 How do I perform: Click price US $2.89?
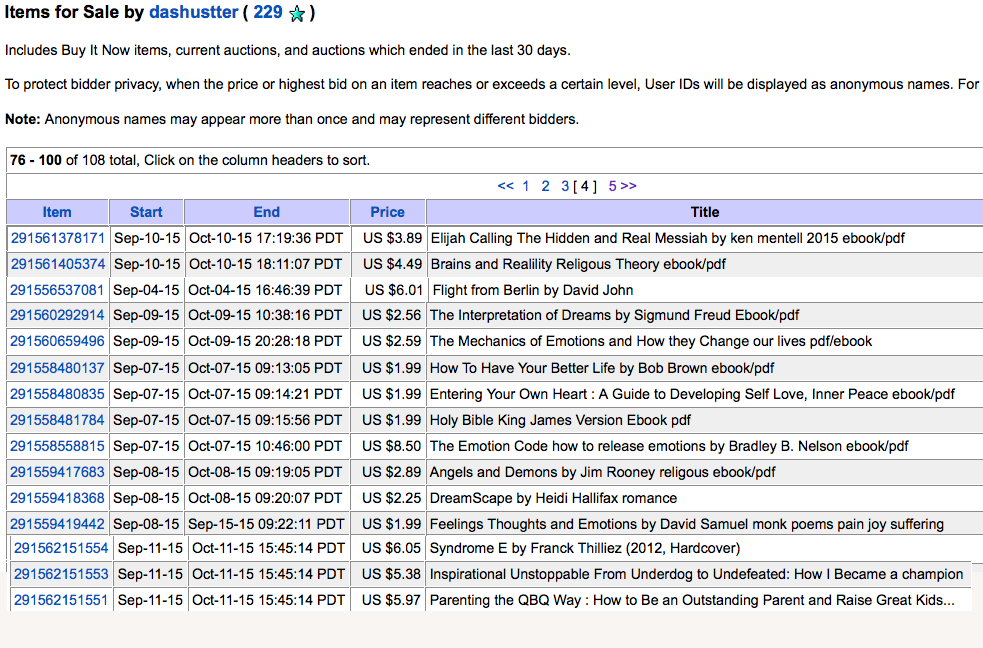pos(391,473)
